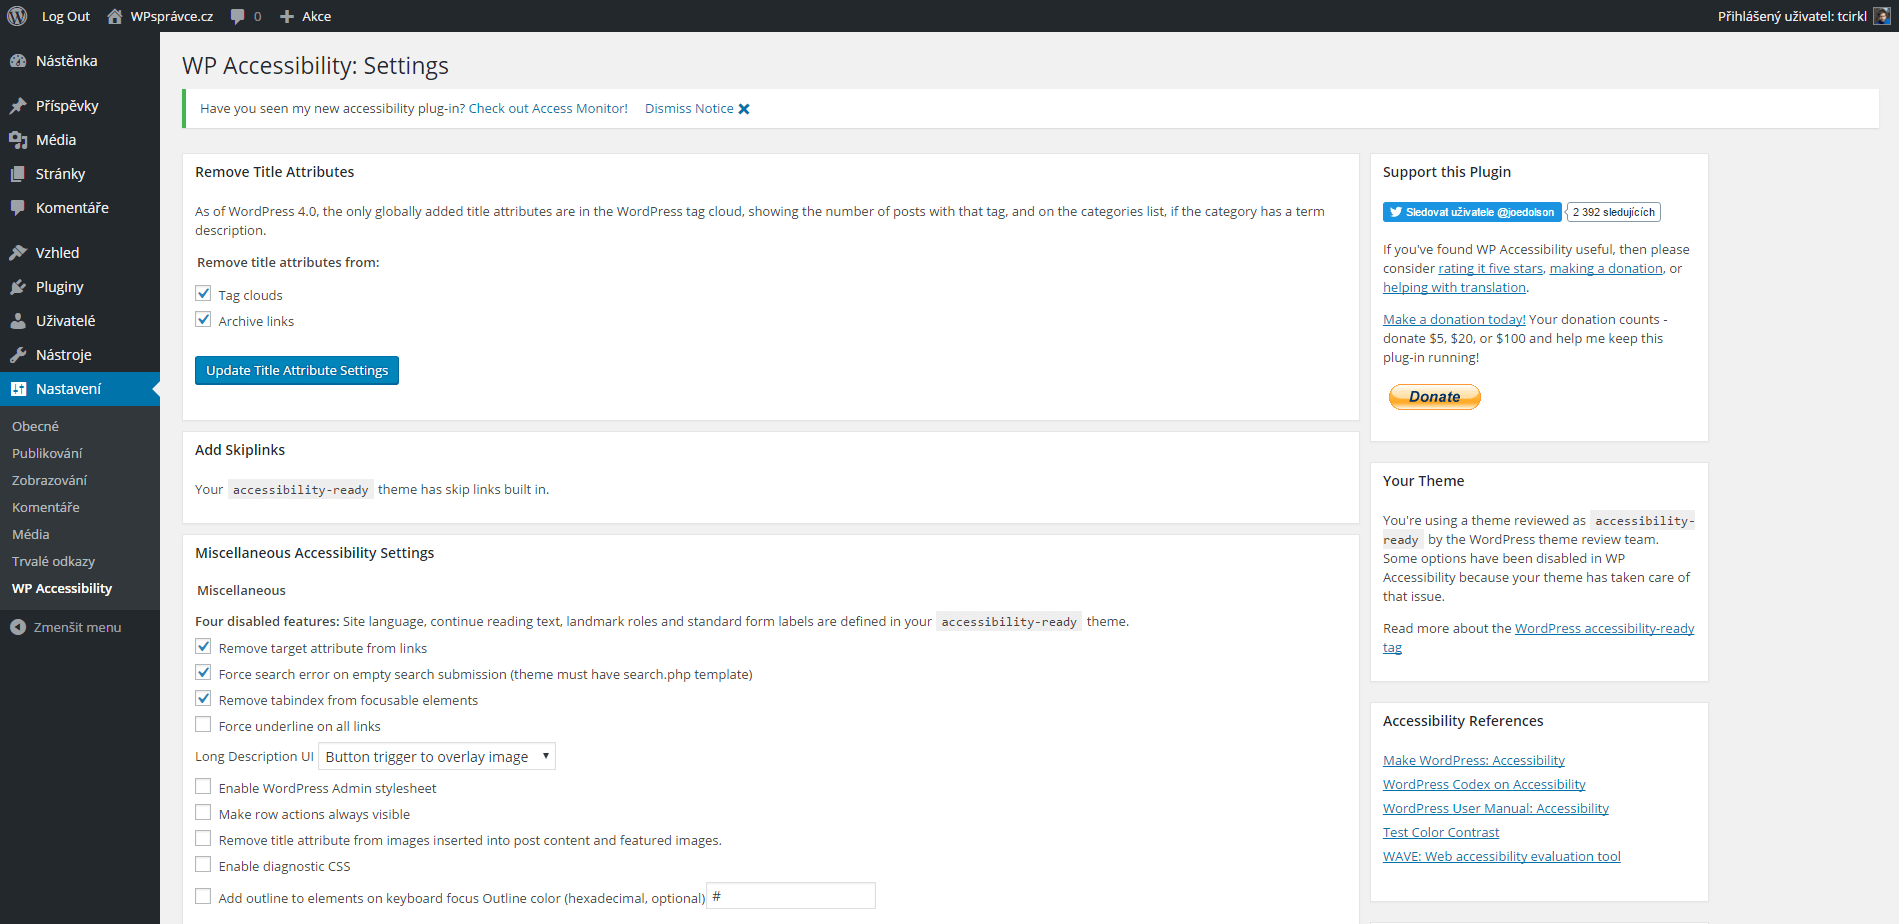This screenshot has width=1899, height=924.
Task: Toggle Remove target attribute from links
Action: coord(203,647)
